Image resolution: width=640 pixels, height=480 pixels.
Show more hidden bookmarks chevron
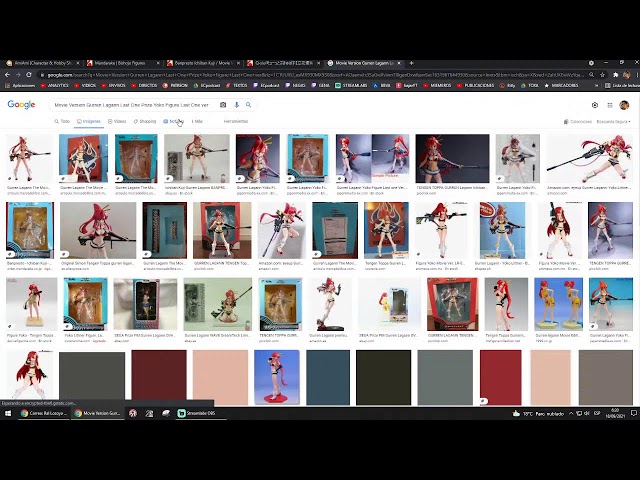[596, 86]
